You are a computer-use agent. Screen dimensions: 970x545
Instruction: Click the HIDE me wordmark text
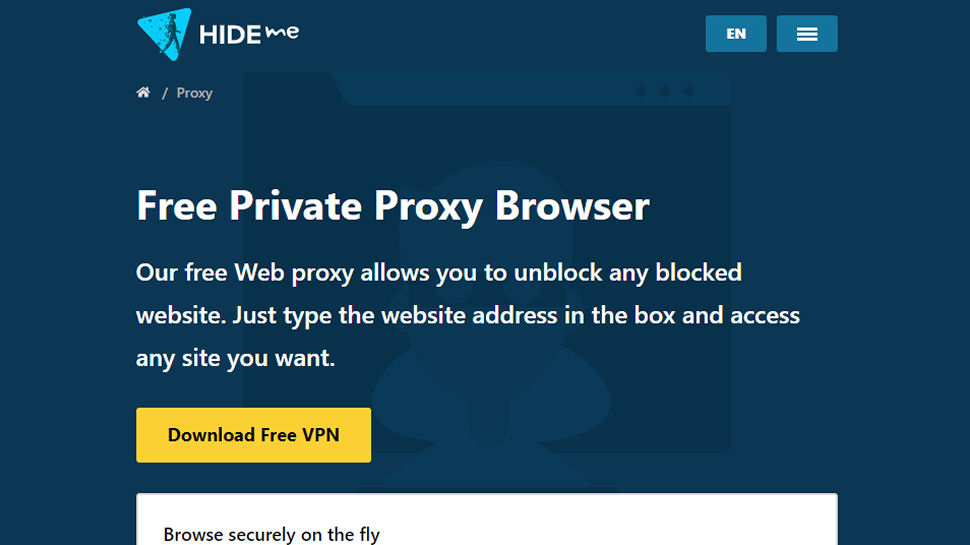[249, 34]
